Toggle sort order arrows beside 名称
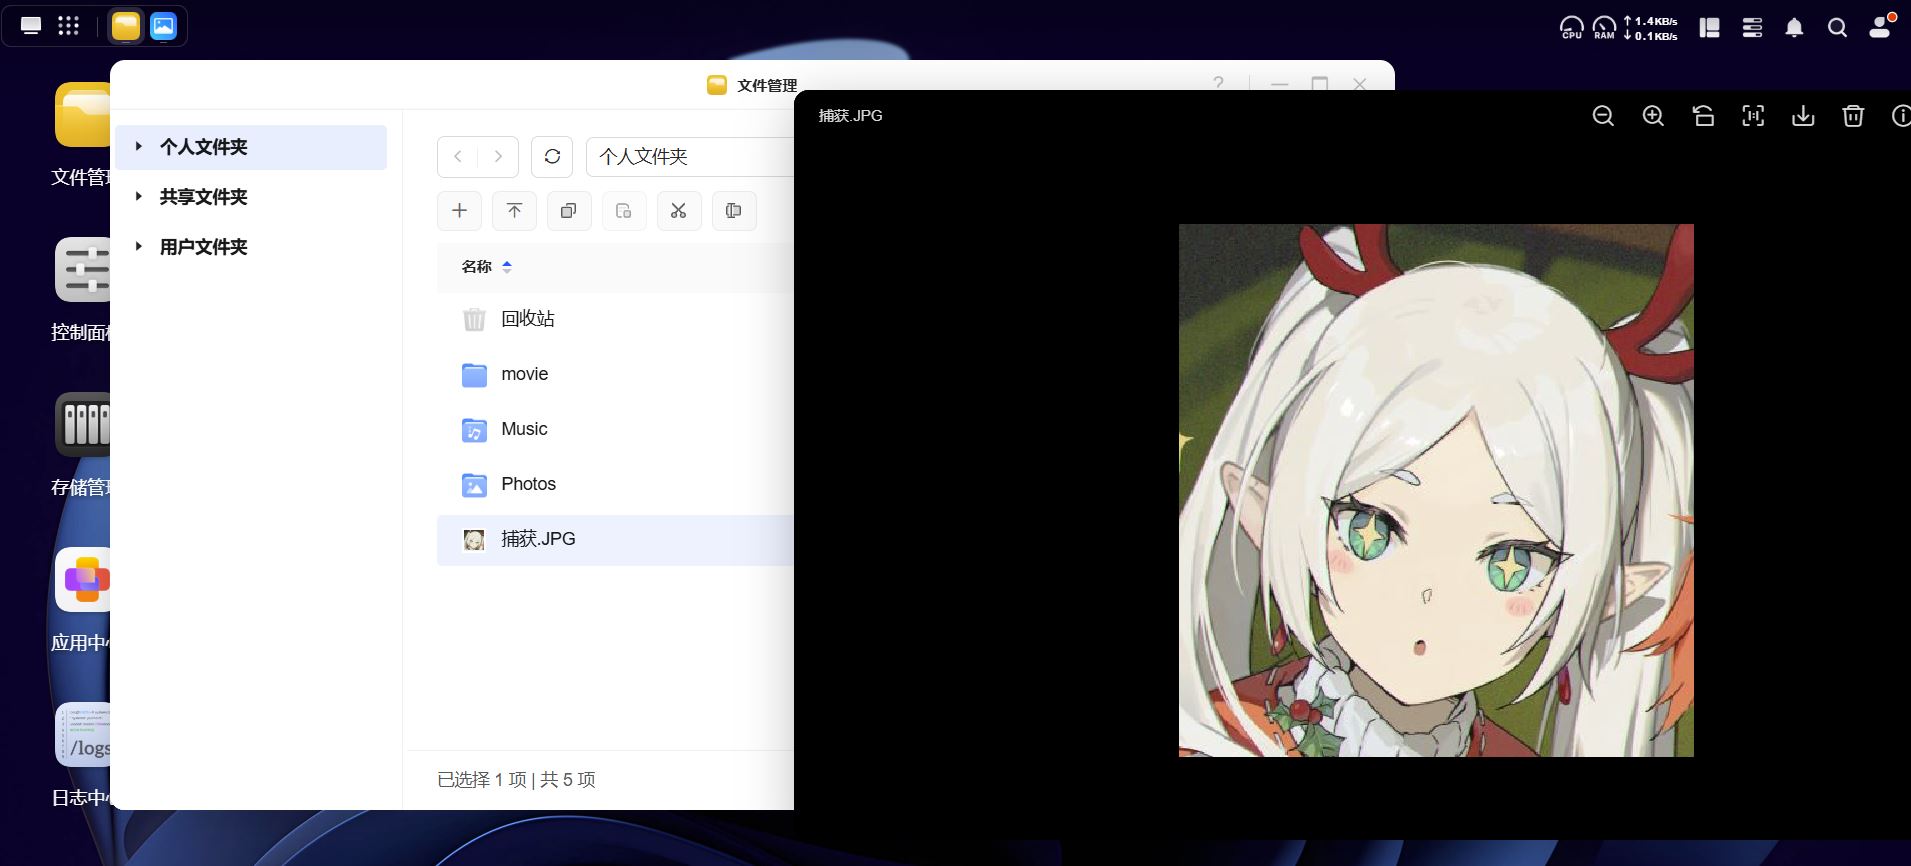This screenshot has height=866, width=1911. coord(507,267)
